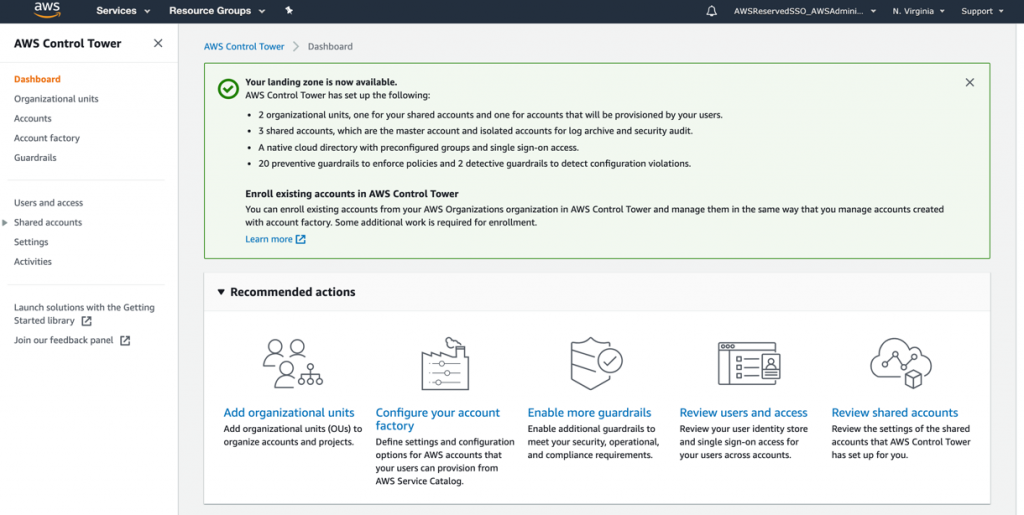This screenshot has width=1024, height=515.
Task: Click the '3 shared accounts' bullet text
Action: [475, 131]
